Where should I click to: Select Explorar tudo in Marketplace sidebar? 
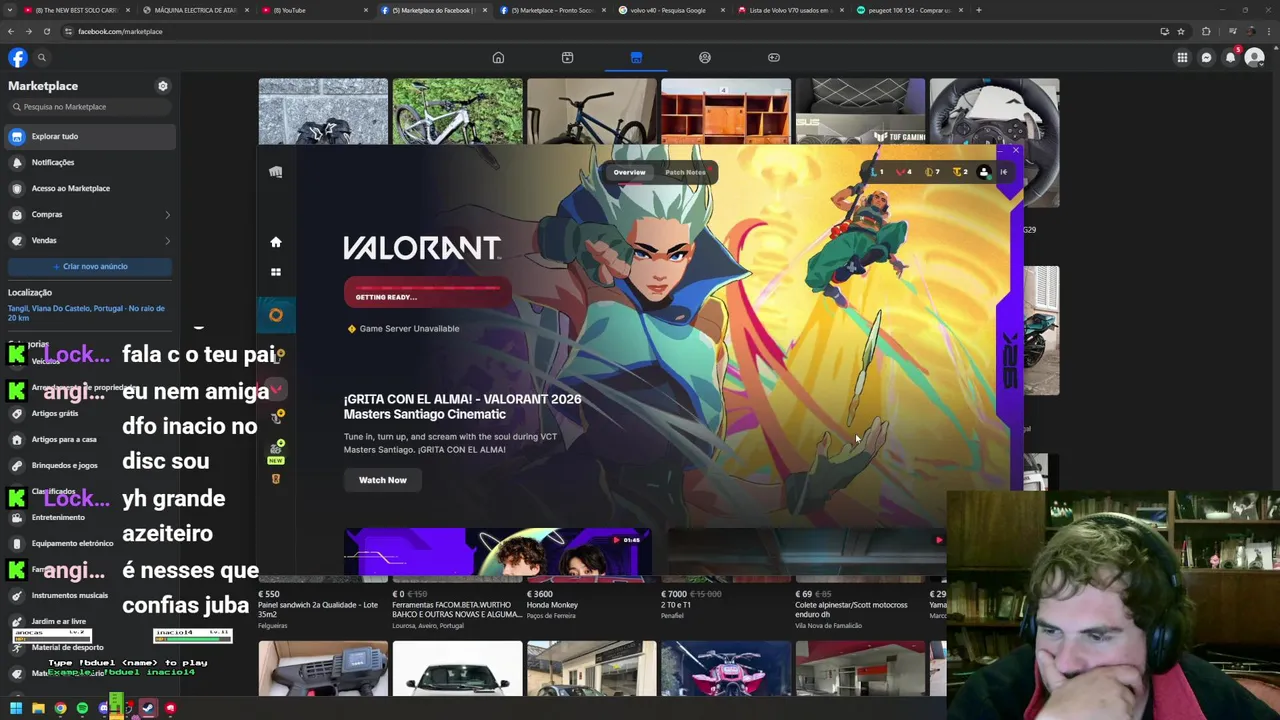click(90, 136)
